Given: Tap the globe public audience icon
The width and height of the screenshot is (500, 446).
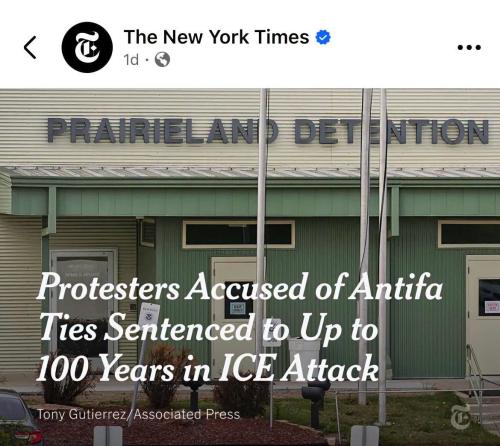Looking at the screenshot, I should [162, 60].
